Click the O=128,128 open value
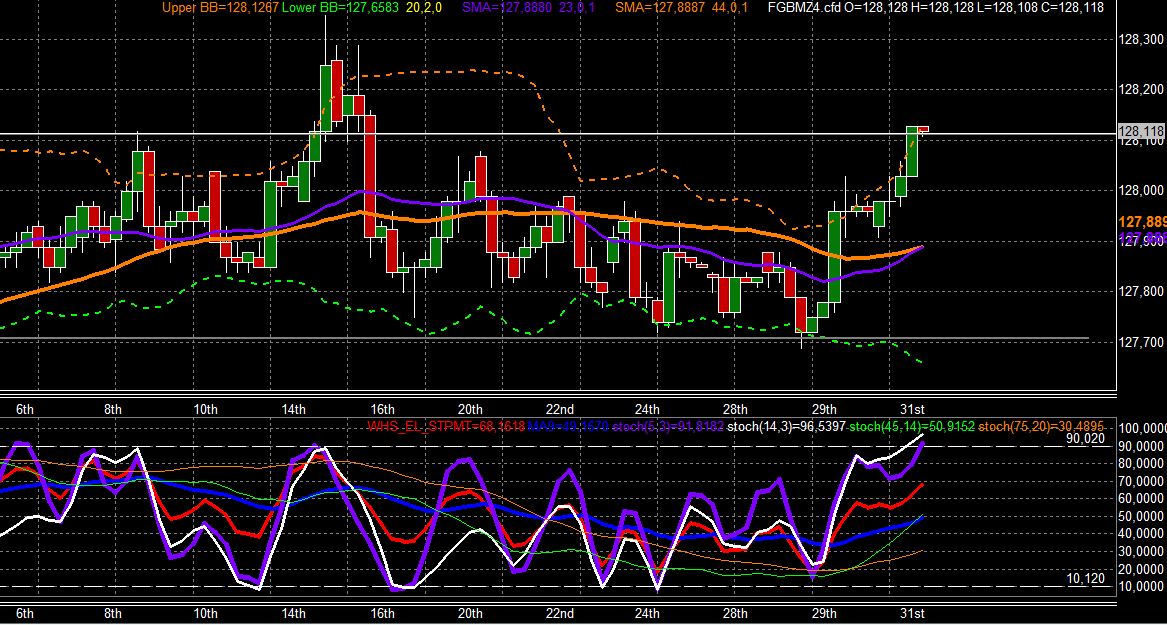Viewport: 1167px width, 625px height. click(877, 7)
